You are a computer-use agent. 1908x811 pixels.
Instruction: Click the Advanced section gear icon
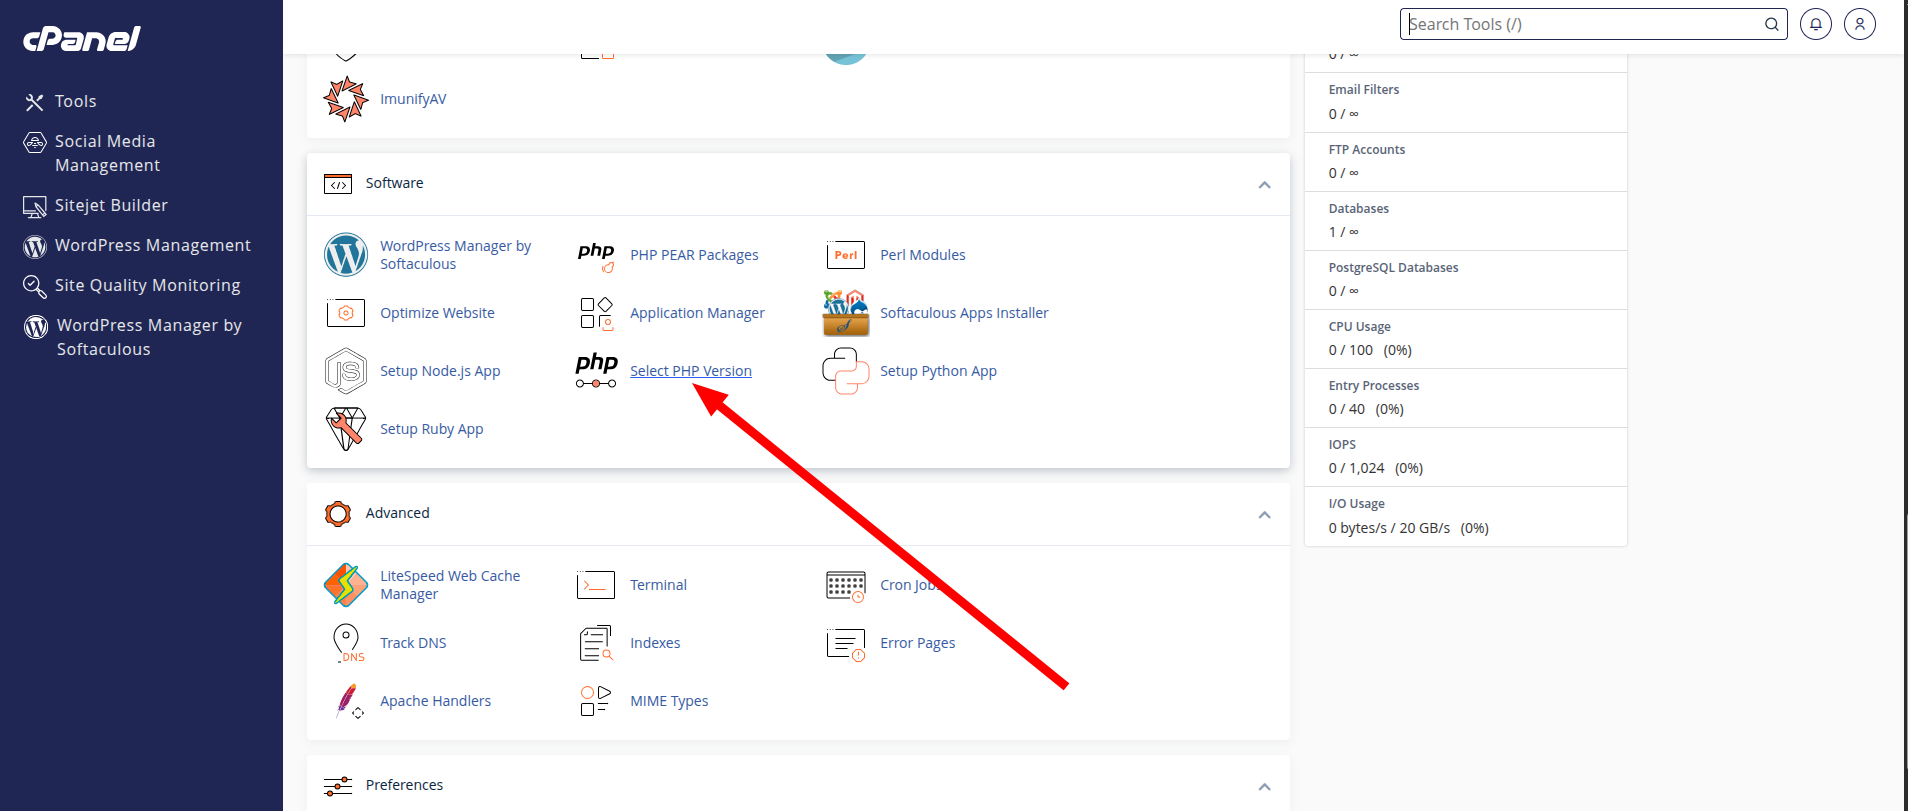click(338, 514)
